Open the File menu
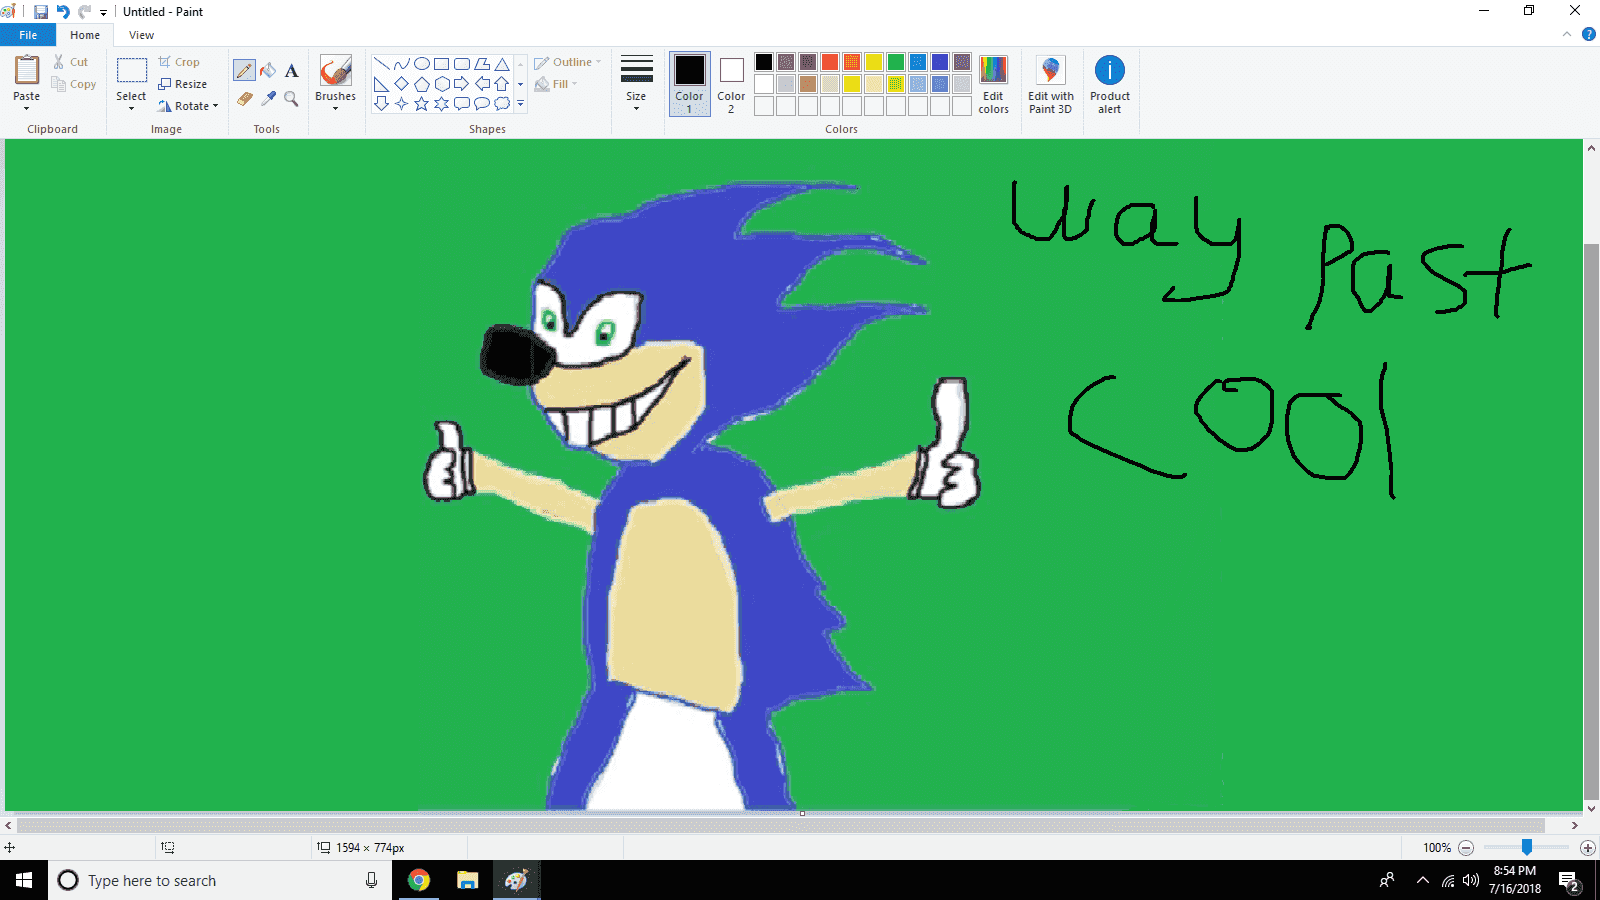The width and height of the screenshot is (1600, 900). (28, 35)
